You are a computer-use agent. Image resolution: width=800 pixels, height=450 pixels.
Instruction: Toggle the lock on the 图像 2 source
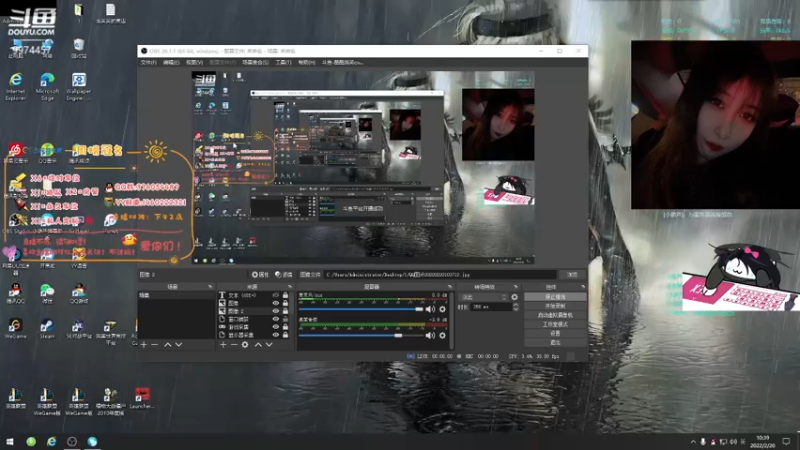pos(285,311)
